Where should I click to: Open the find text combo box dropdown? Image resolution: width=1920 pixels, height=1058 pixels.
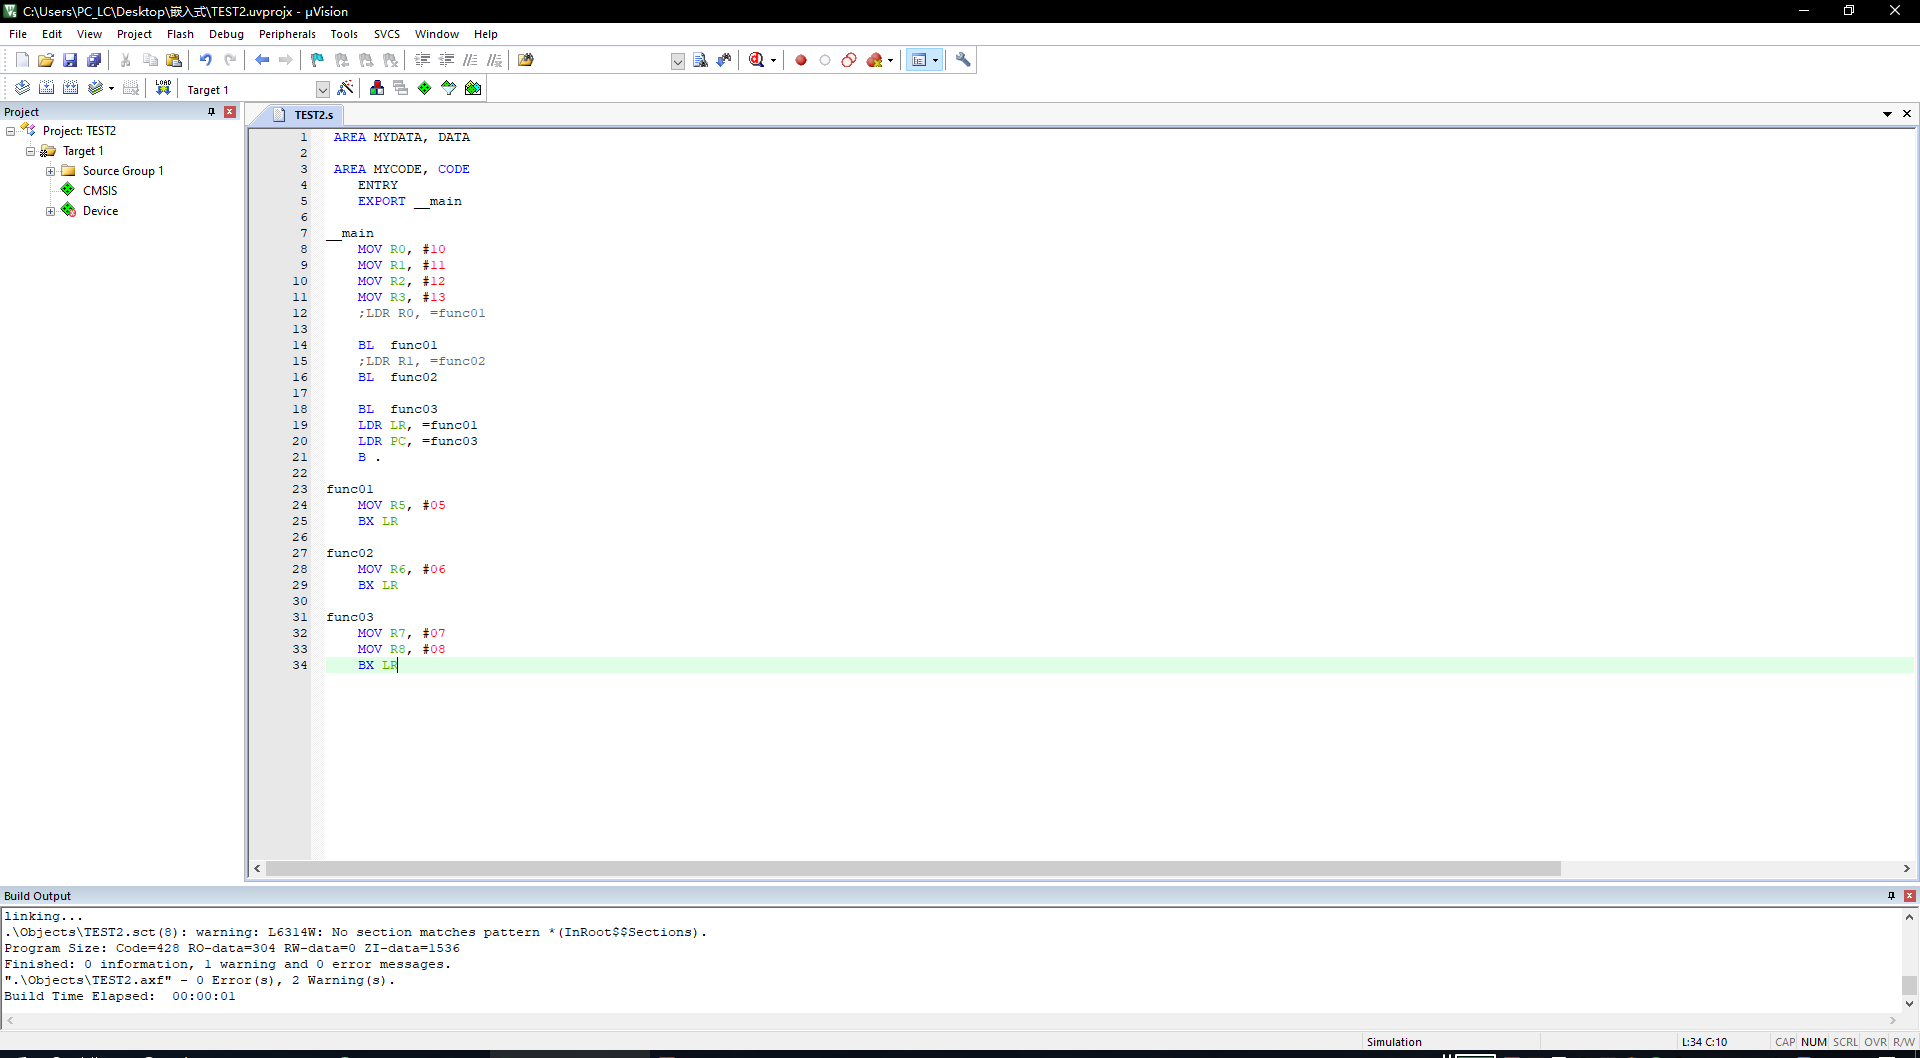coord(677,61)
